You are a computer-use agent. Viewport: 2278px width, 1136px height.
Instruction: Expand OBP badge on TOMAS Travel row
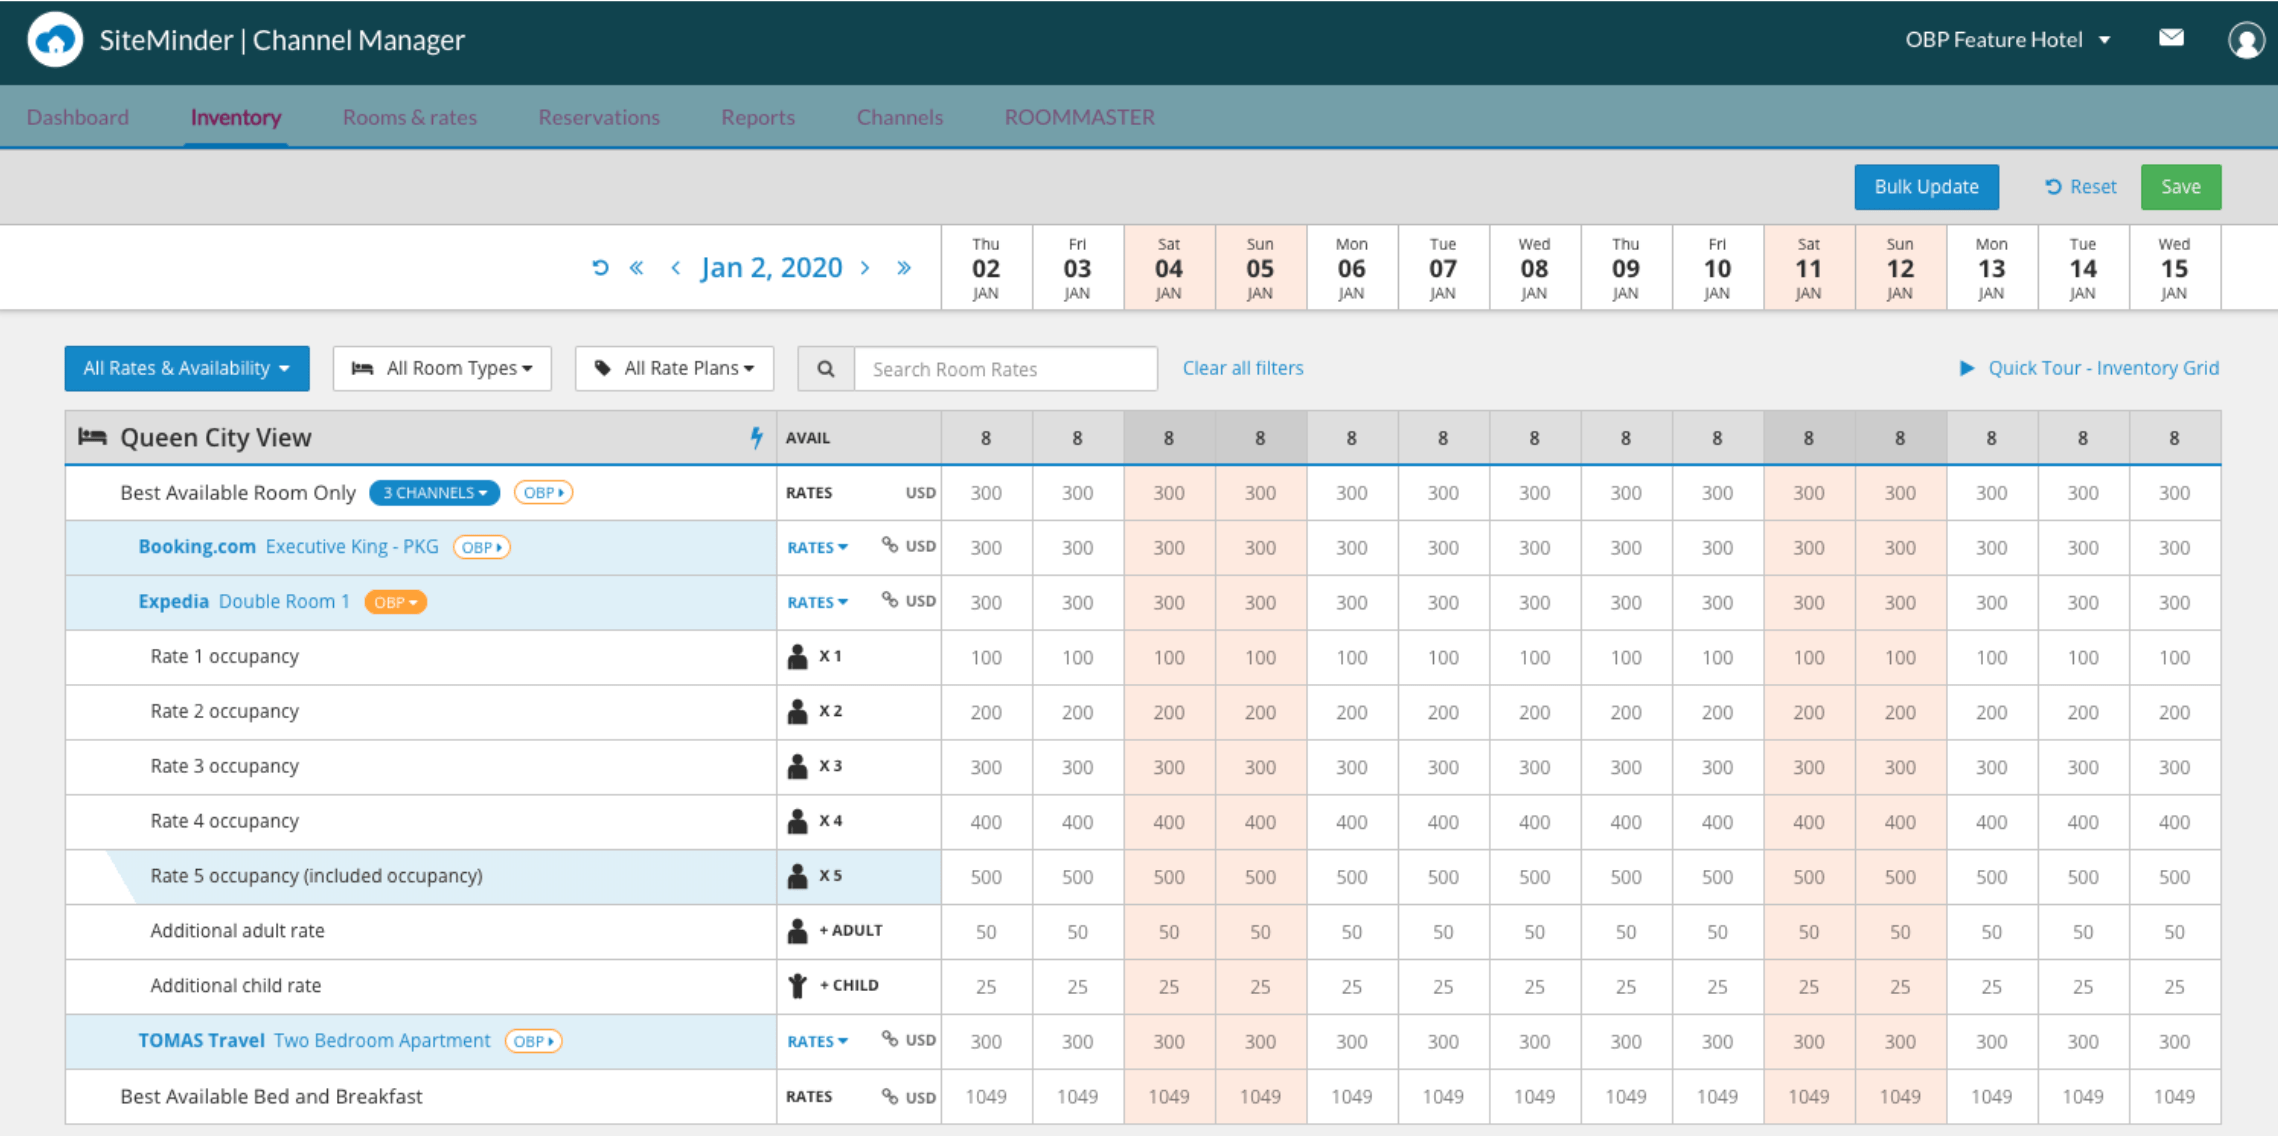coord(533,1041)
